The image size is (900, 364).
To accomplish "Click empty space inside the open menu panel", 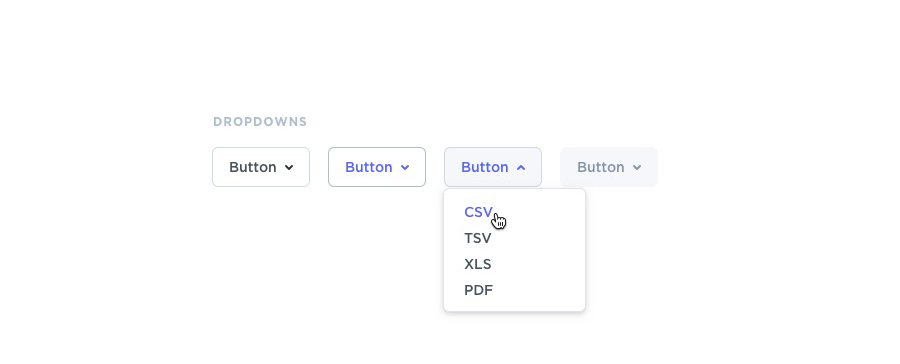I will tap(545, 264).
